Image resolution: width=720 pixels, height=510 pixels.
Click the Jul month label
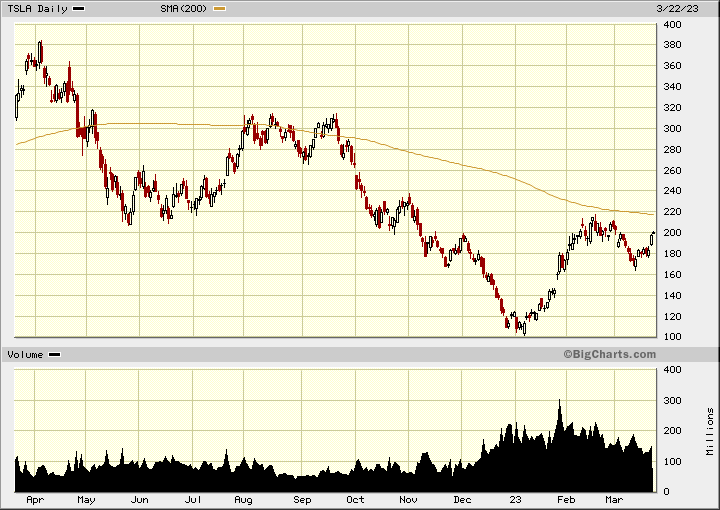coord(193,500)
